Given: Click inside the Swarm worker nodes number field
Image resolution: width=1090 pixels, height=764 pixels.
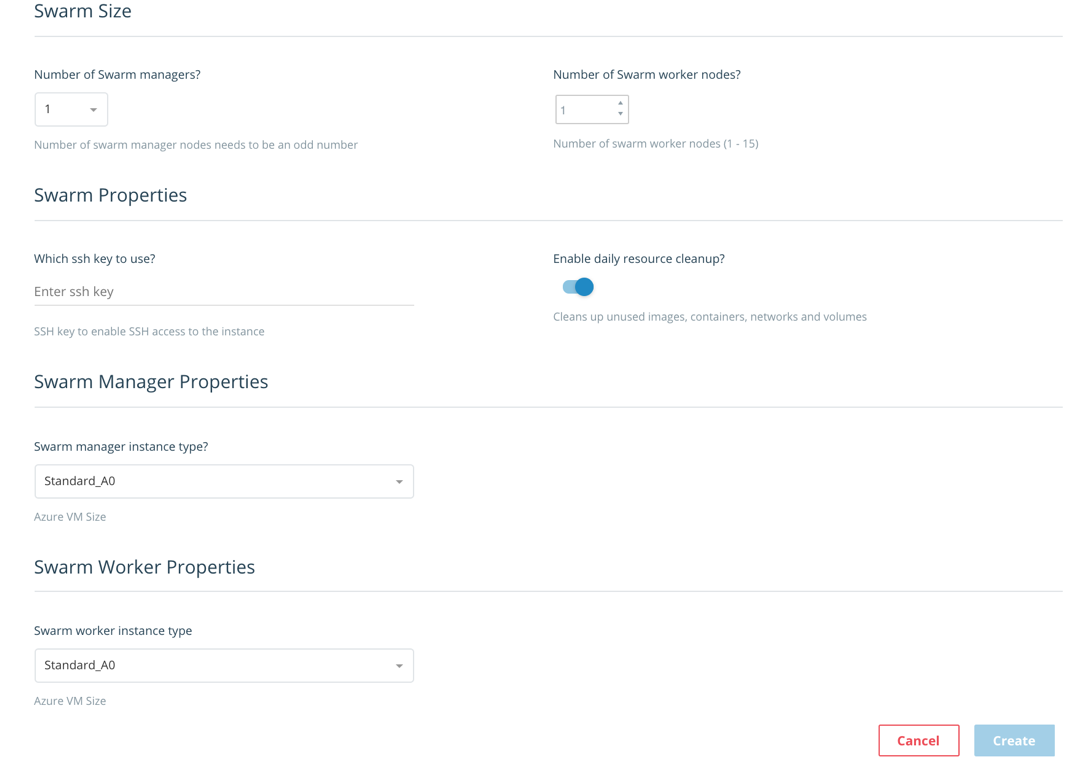Looking at the screenshot, I should [x=592, y=109].
